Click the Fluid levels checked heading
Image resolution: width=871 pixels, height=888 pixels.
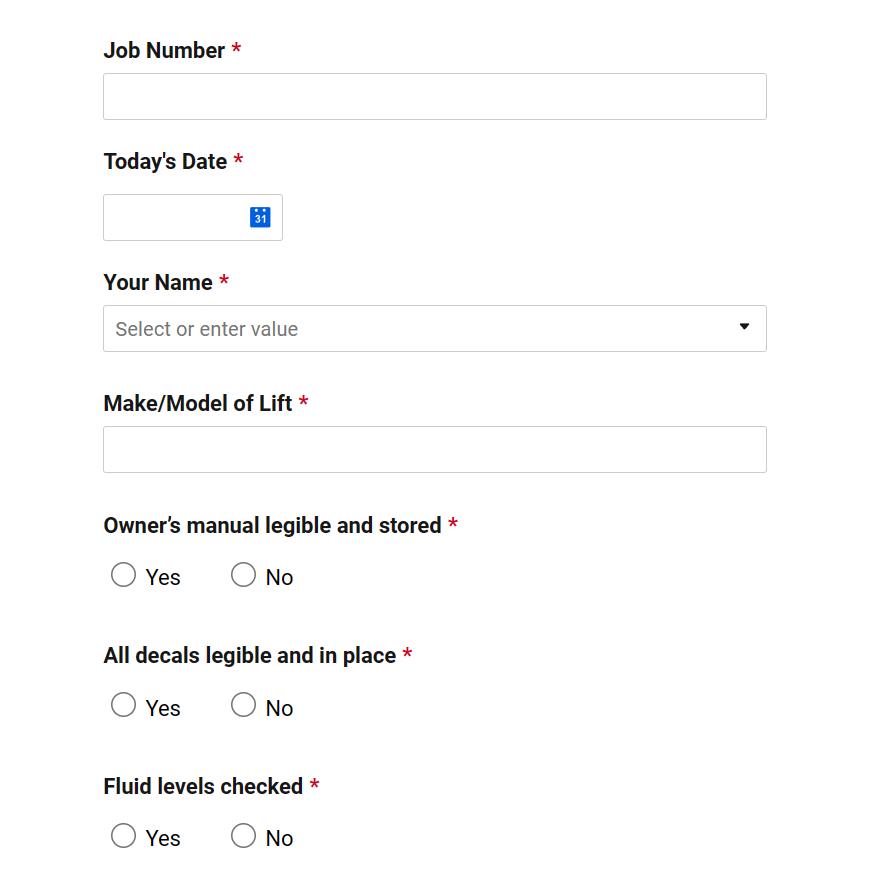[203, 787]
